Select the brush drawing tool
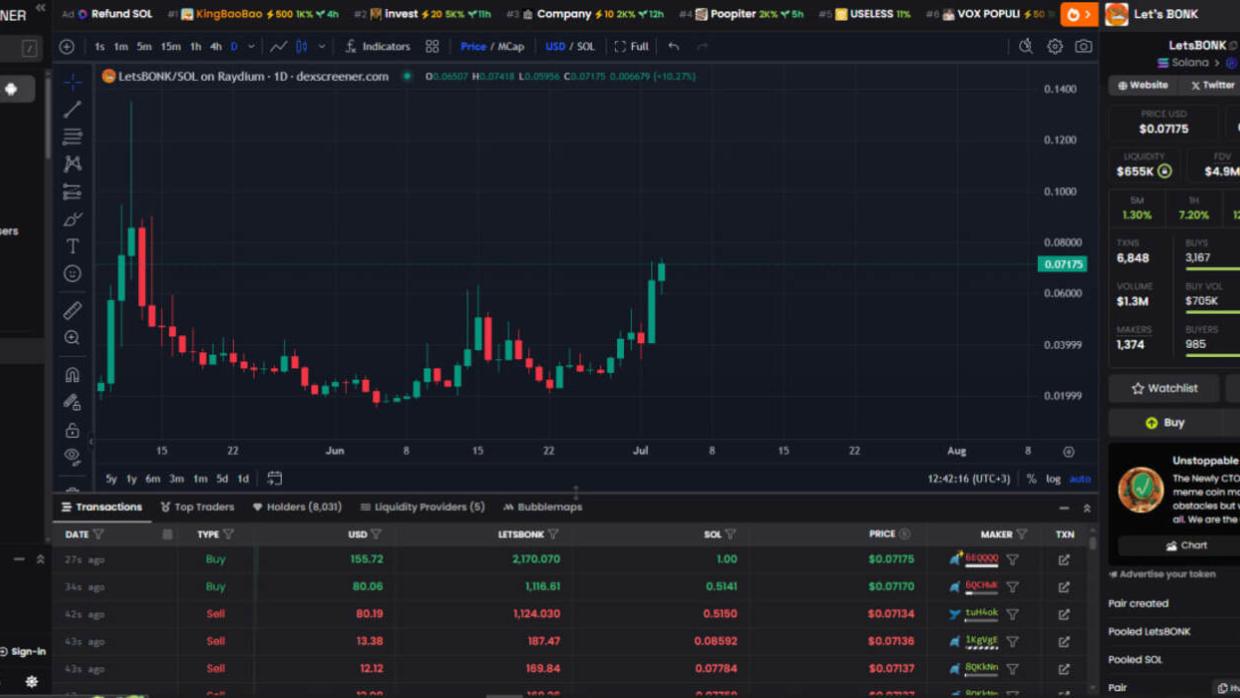 pos(72,218)
